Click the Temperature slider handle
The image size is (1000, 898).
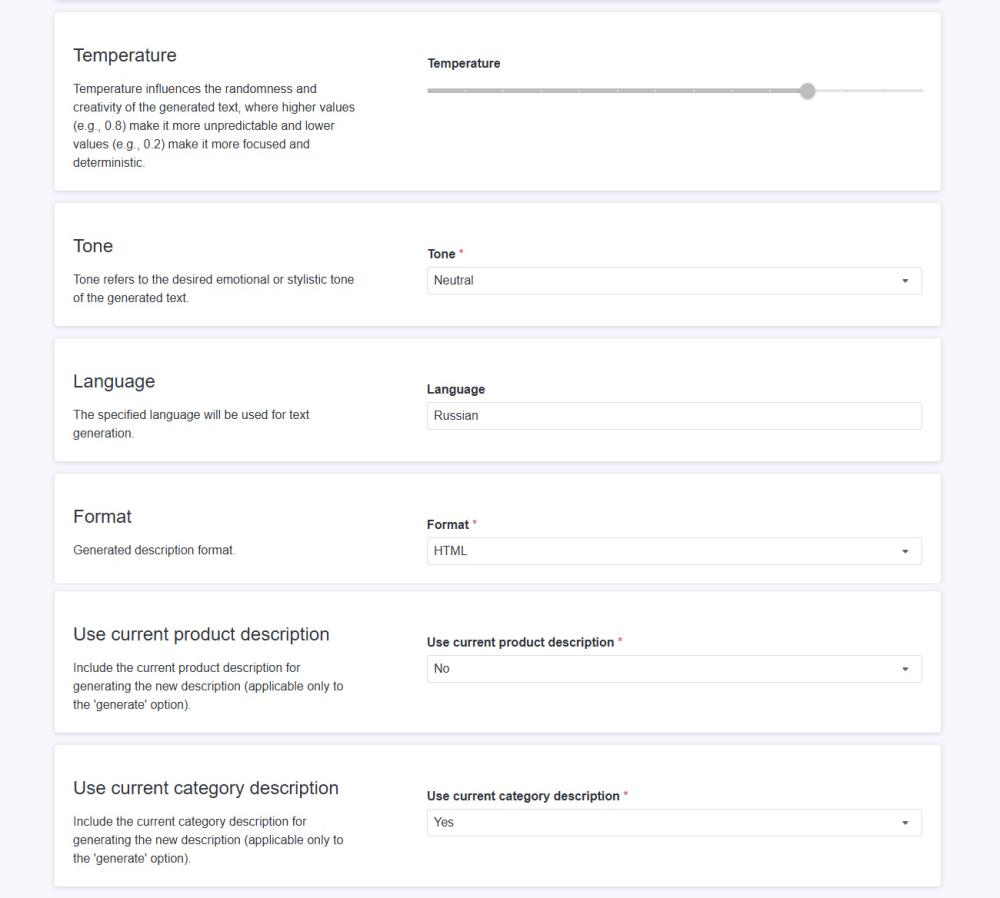[808, 90]
